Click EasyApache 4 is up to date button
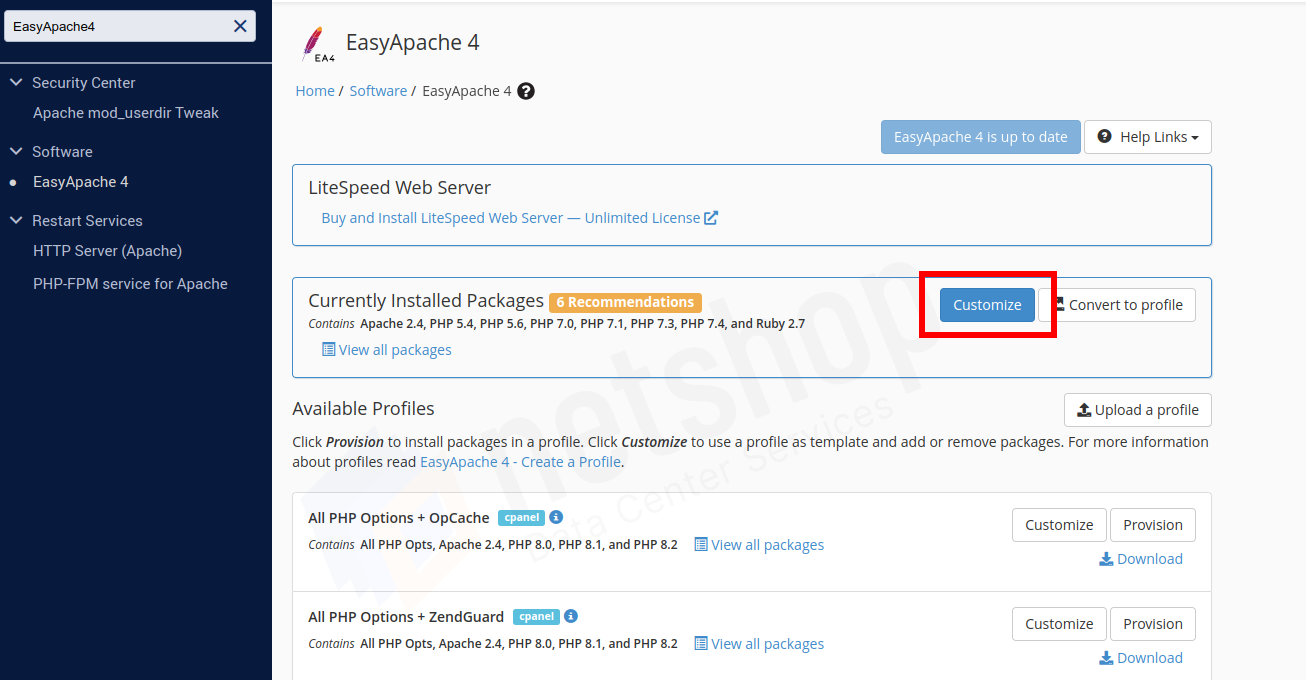Image resolution: width=1306 pixels, height=680 pixels. pos(981,137)
